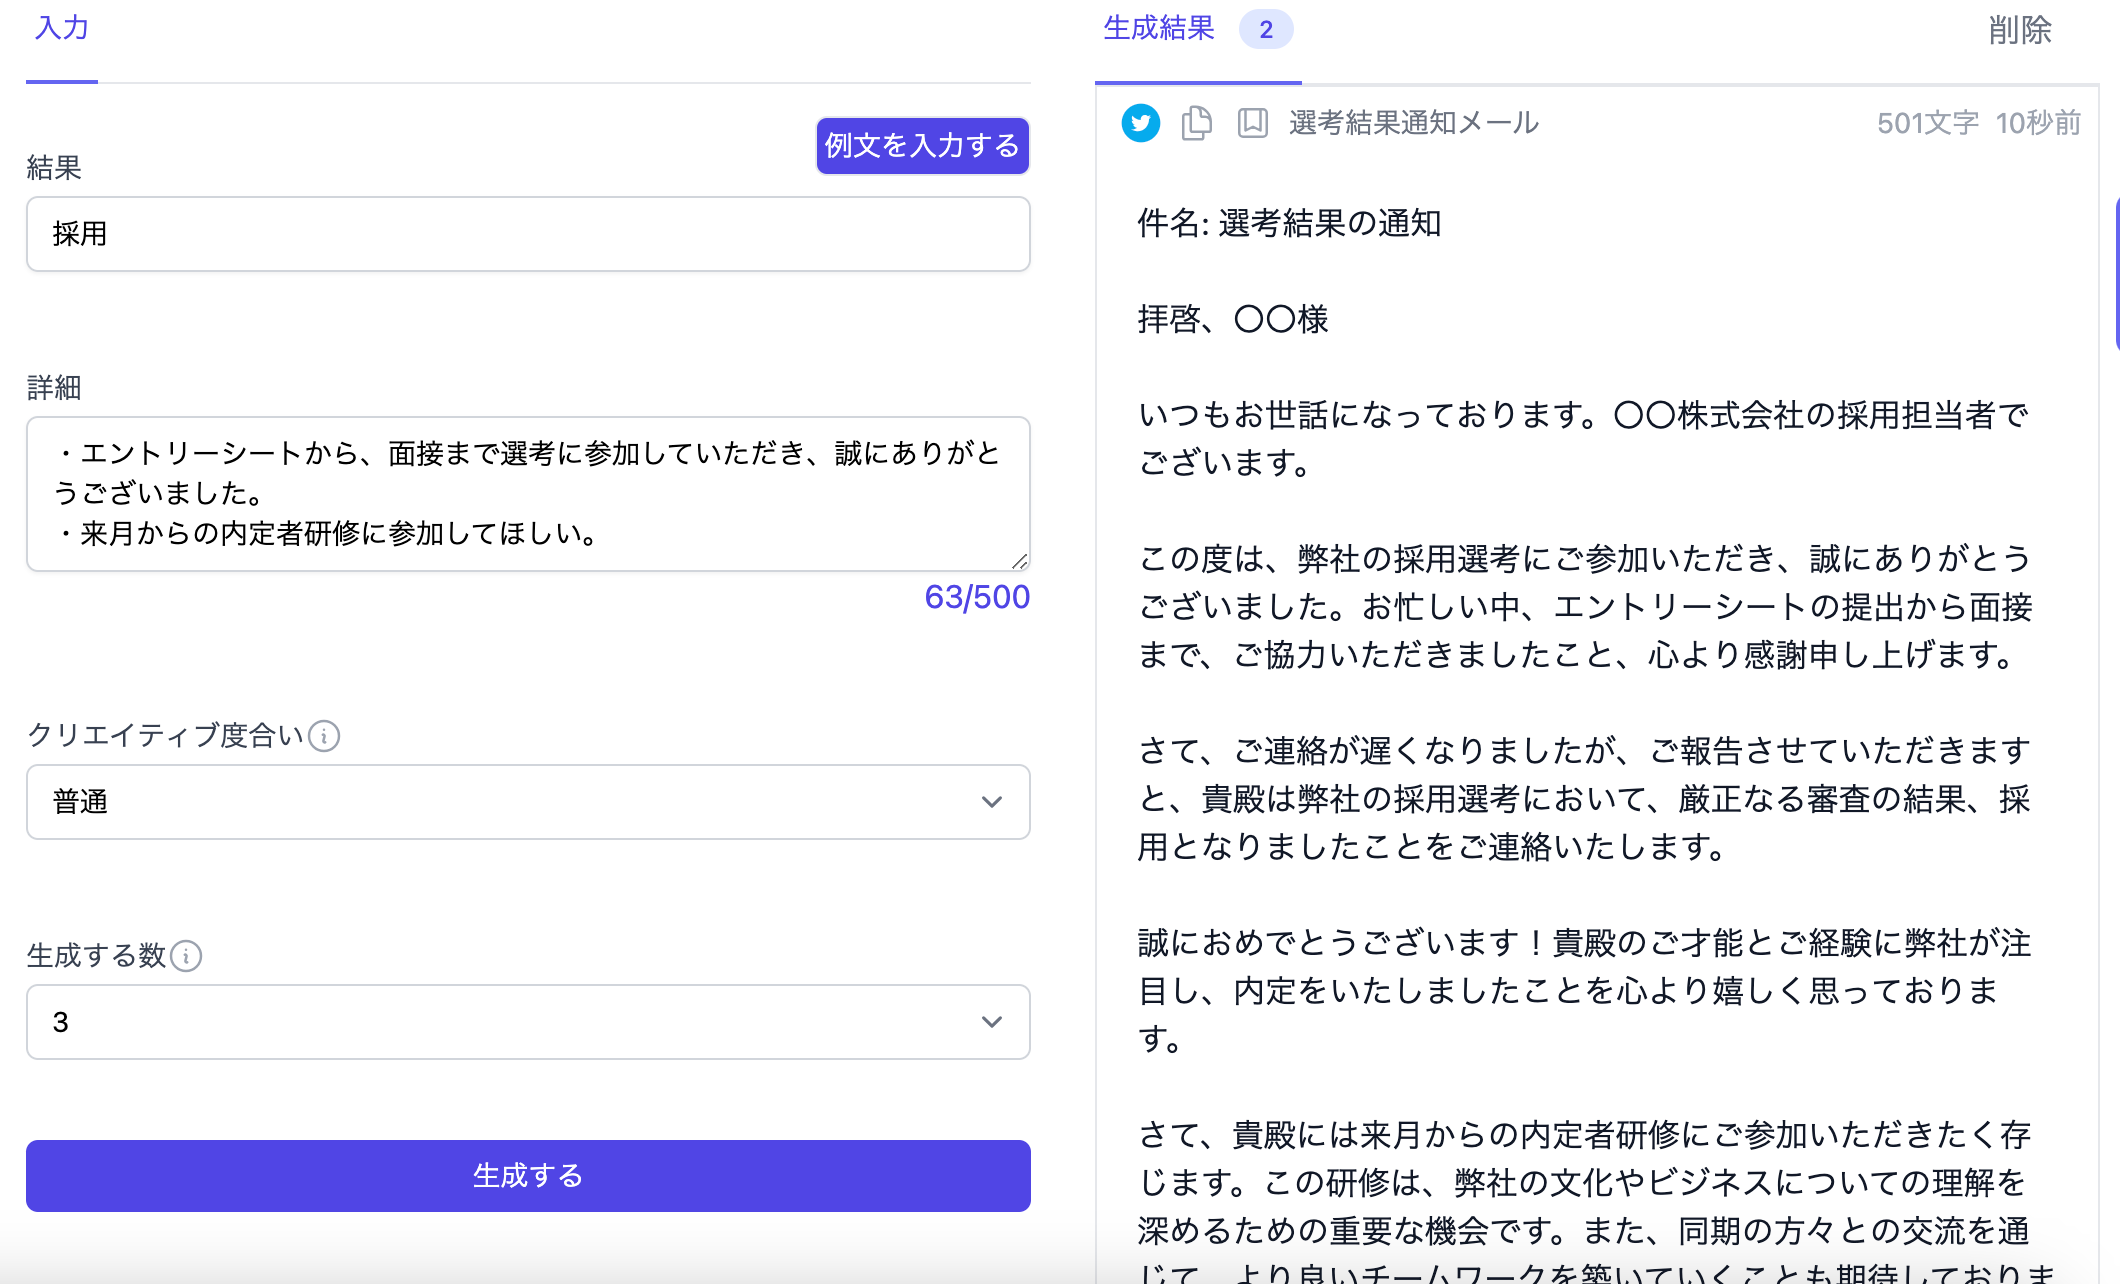Focus 詳細 textarea with entry details
Image resolution: width=2120 pixels, height=1284 pixels.
tap(528, 494)
